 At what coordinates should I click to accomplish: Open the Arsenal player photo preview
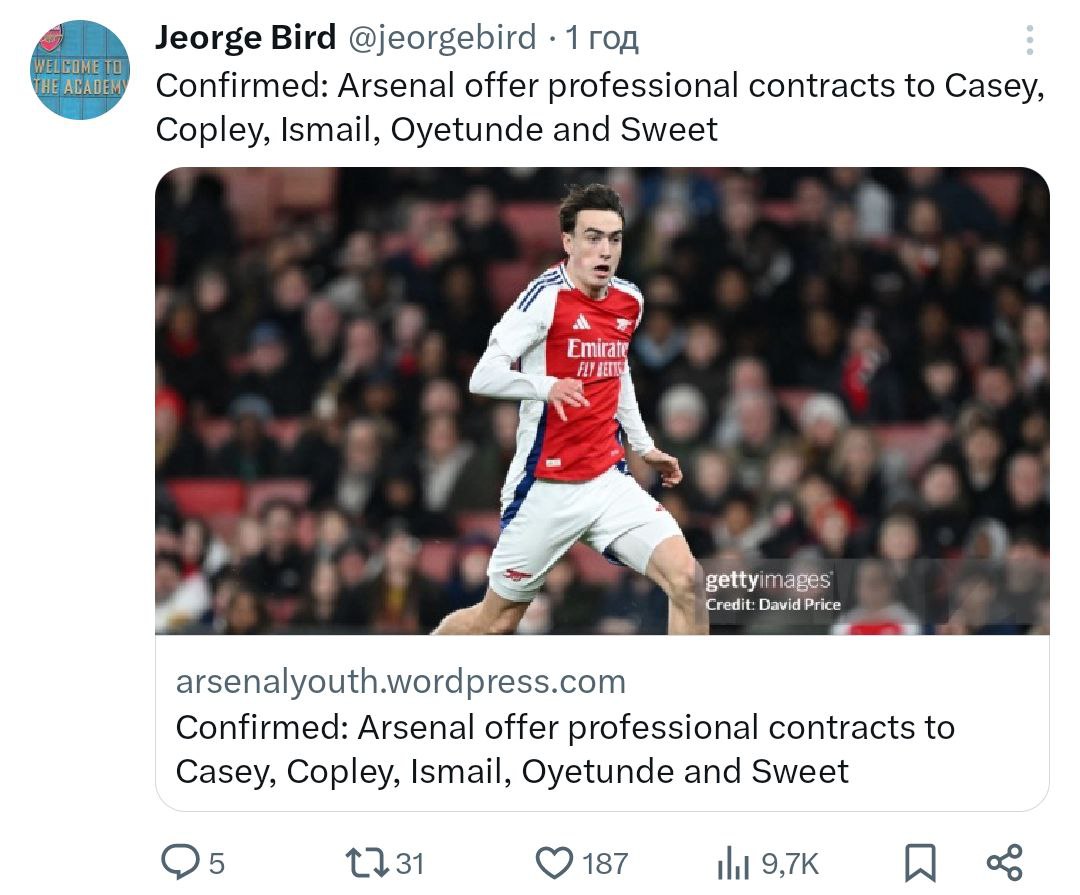(601, 400)
